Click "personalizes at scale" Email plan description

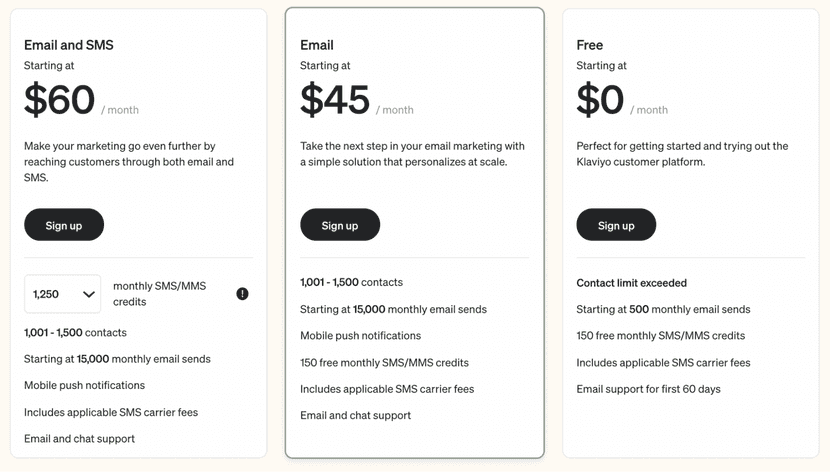click(x=412, y=154)
